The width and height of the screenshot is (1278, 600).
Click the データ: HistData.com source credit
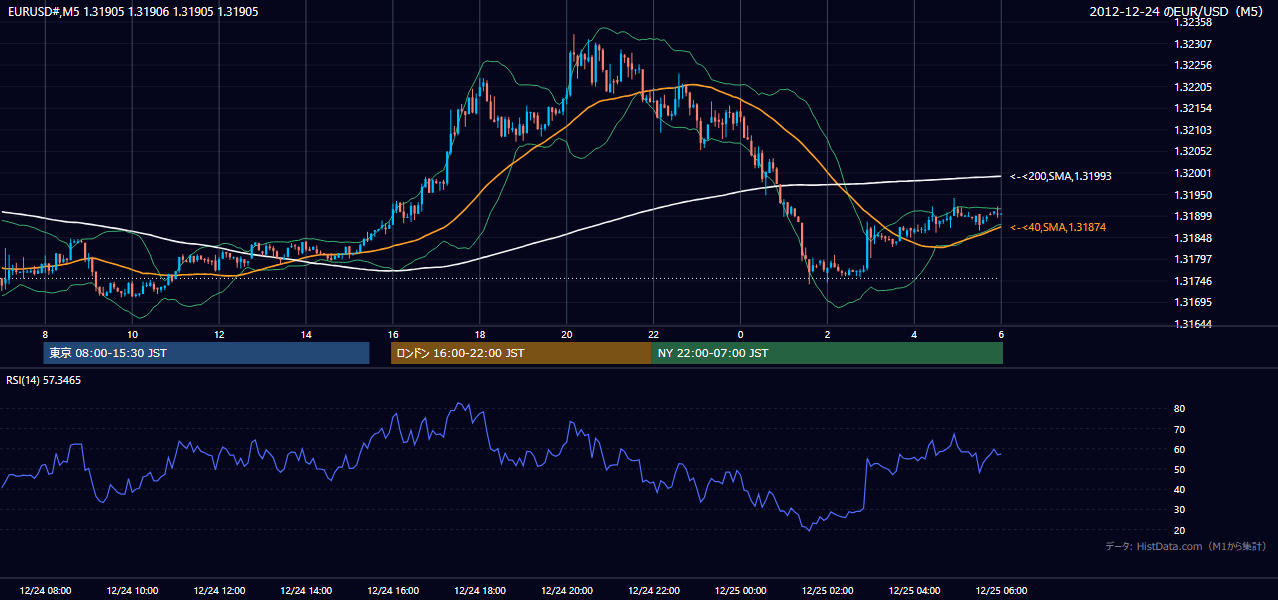pos(1186,547)
